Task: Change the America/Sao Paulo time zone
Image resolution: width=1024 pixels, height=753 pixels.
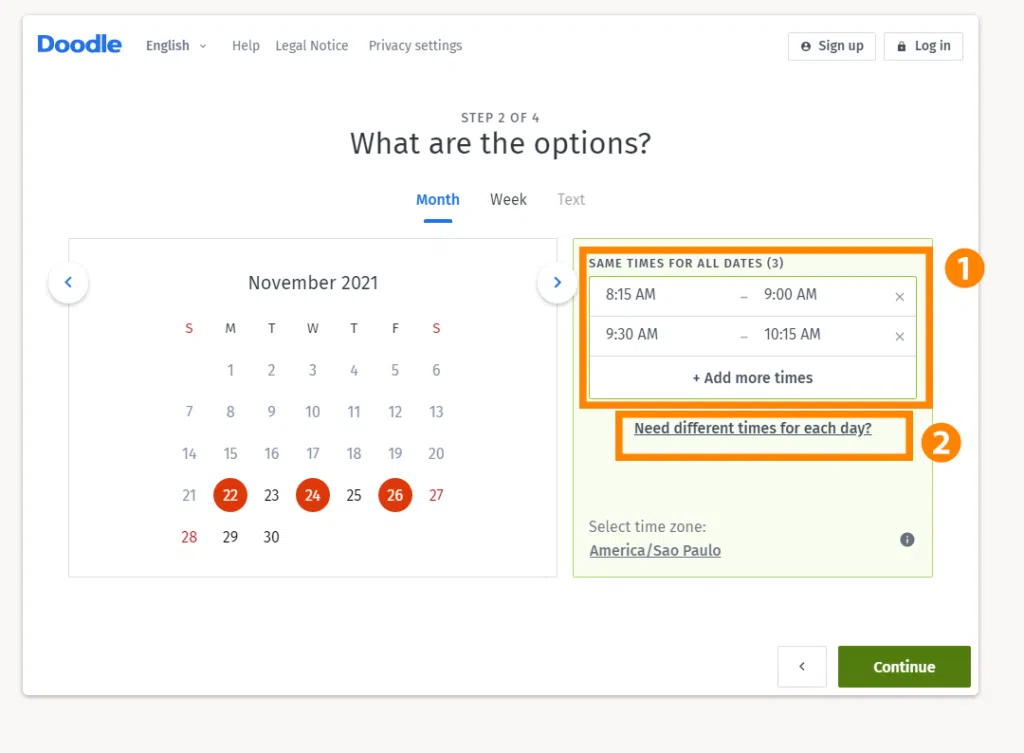Action: [x=655, y=551]
